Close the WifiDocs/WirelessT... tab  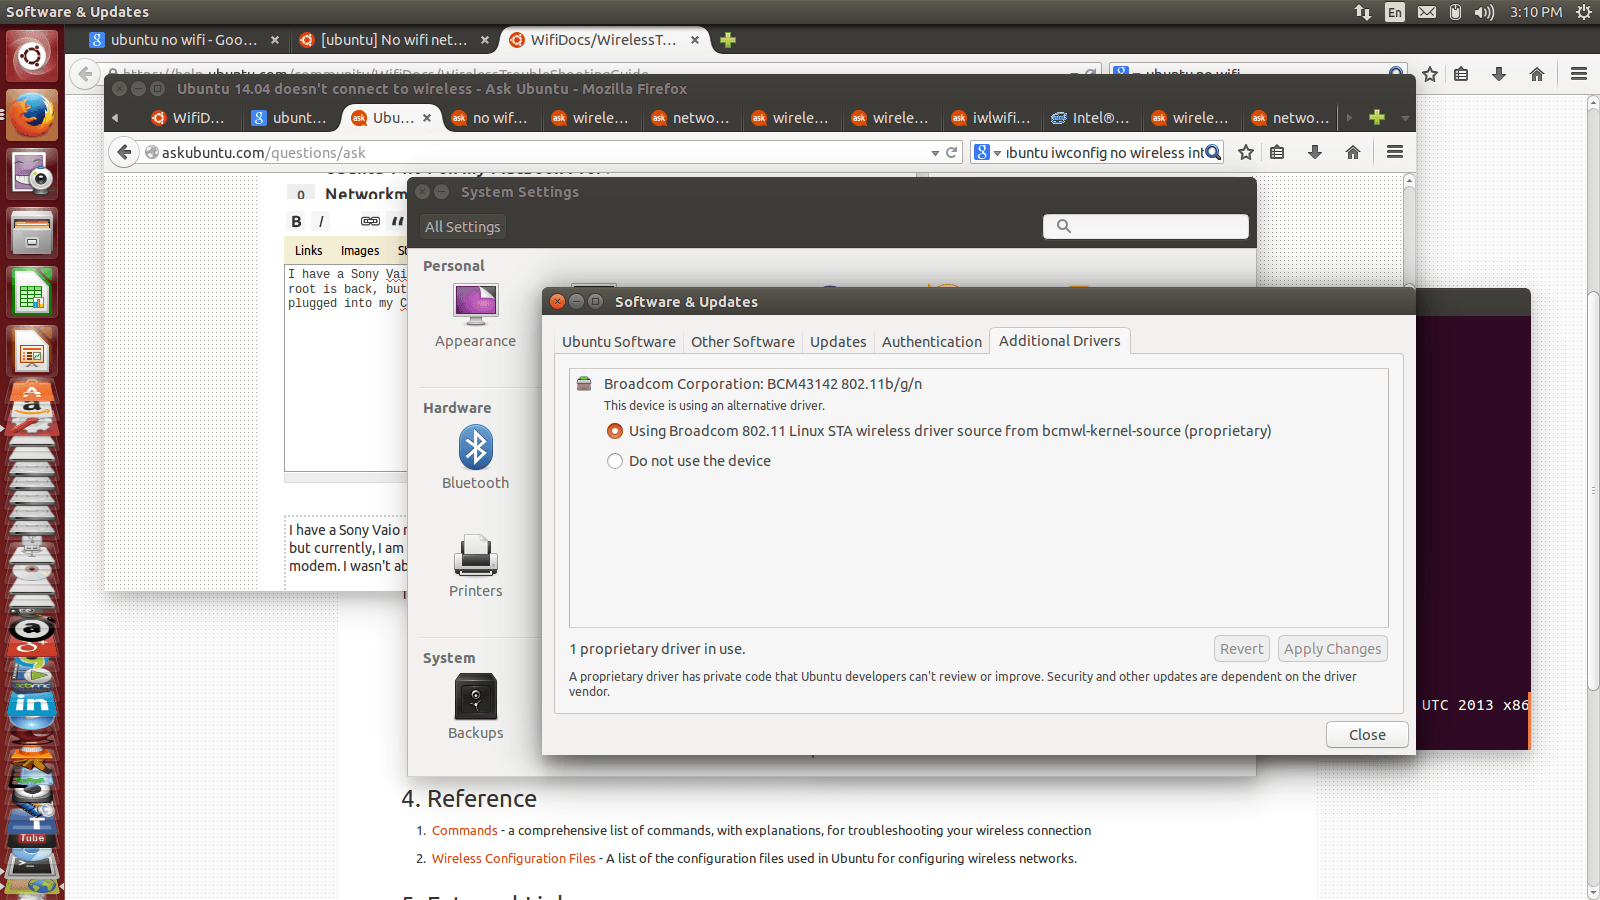[695, 40]
